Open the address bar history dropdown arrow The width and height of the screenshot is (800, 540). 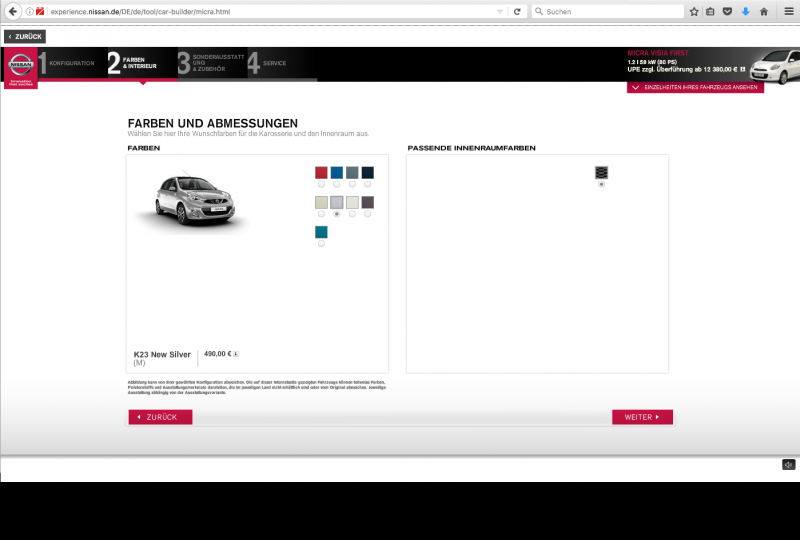point(499,11)
